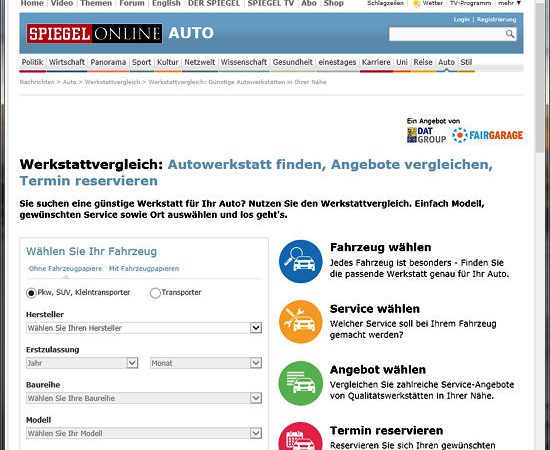This screenshot has height=450, width=550.
Task: Click the Service wählen heading
Action: [375, 309]
